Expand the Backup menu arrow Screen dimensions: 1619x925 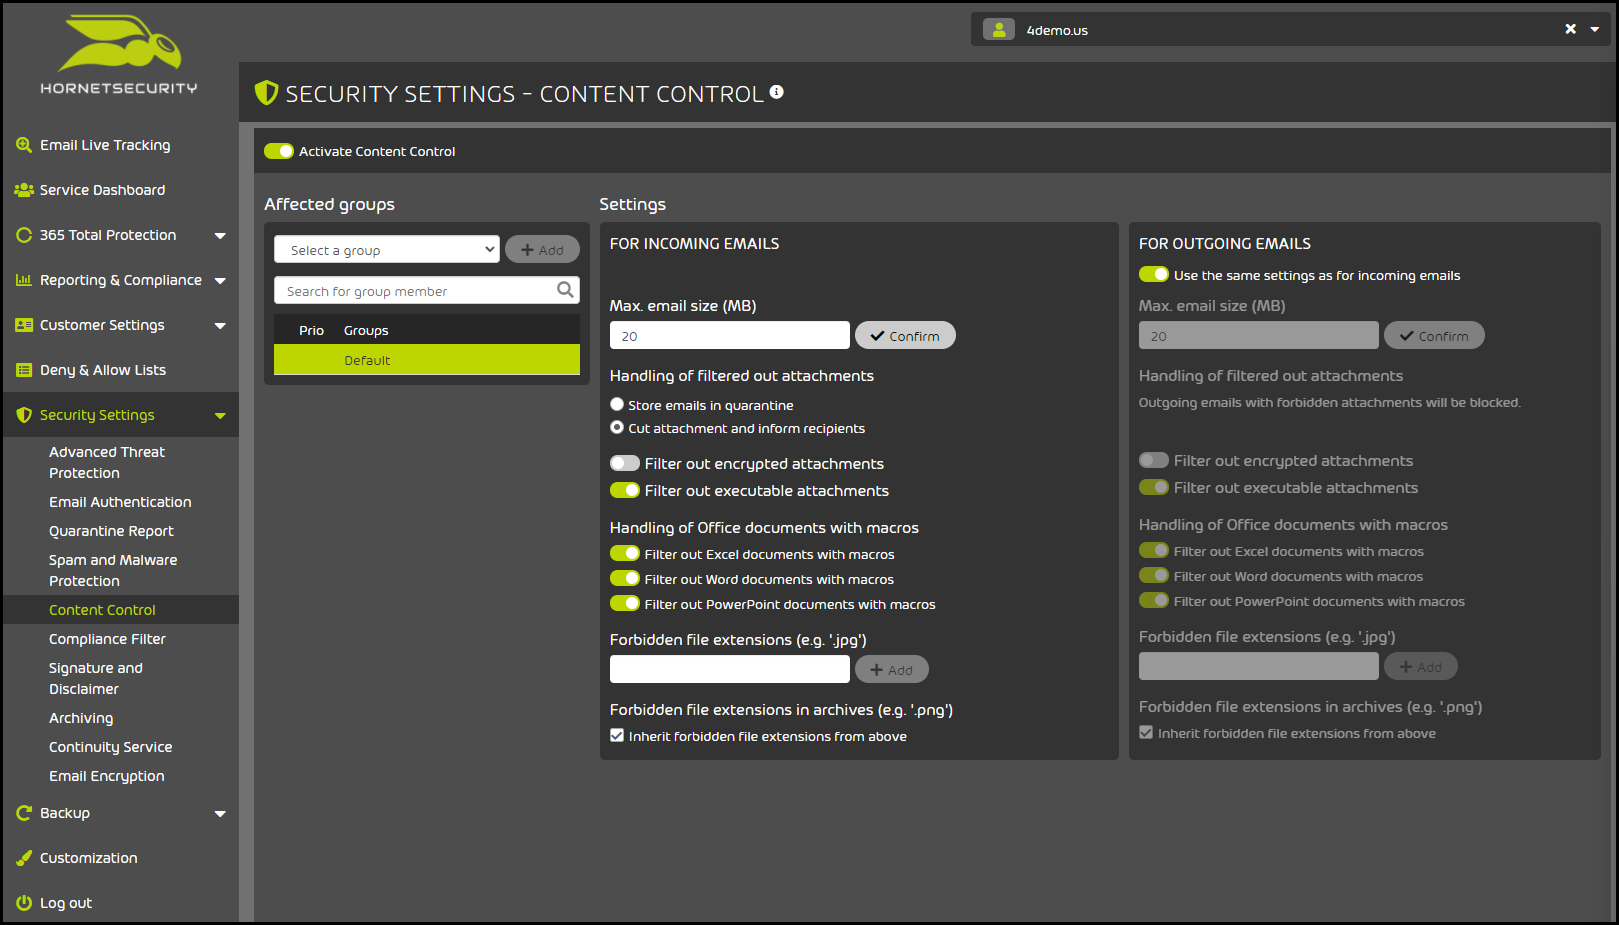point(220,814)
